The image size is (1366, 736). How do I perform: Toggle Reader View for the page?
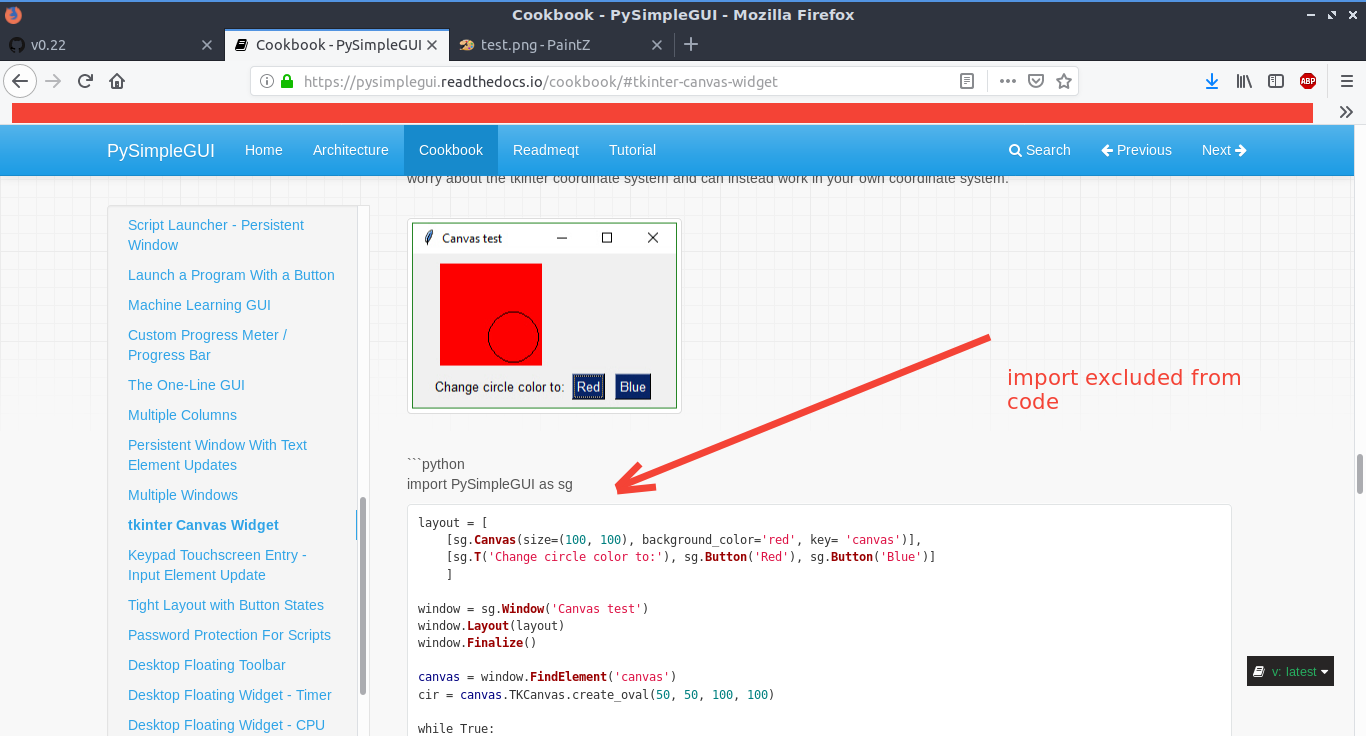coord(966,81)
